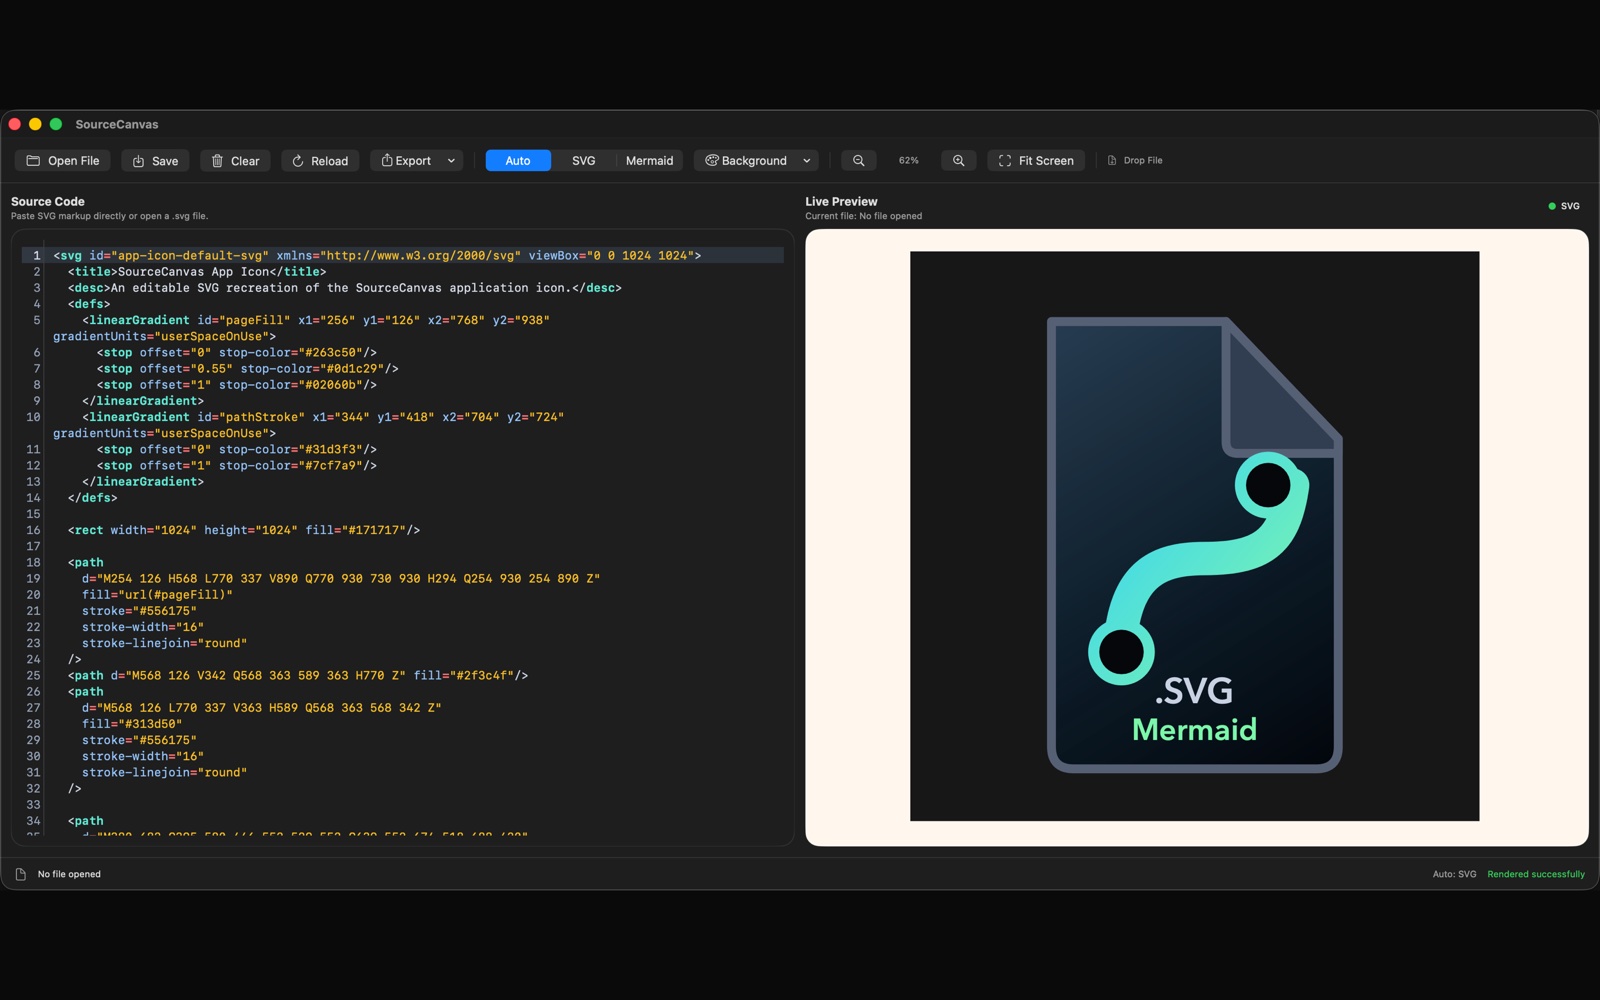Viewport: 1600px width, 1000px height.
Task: Click the stop-color="#31d3f3" line
Action: pos(237,449)
